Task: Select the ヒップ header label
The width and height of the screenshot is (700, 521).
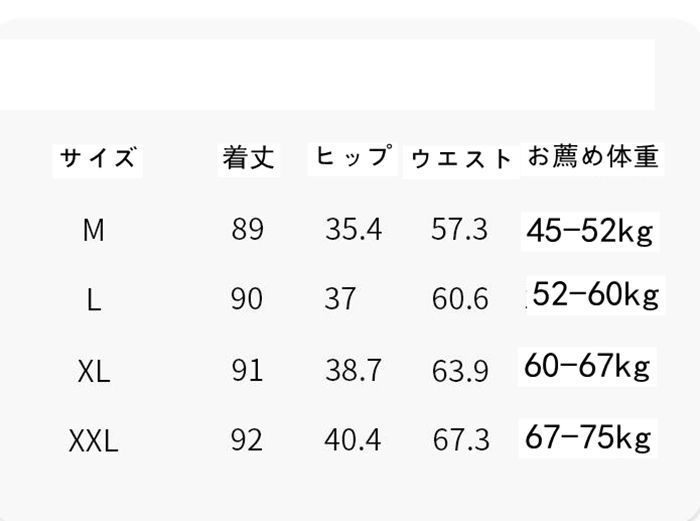Action: (352, 157)
